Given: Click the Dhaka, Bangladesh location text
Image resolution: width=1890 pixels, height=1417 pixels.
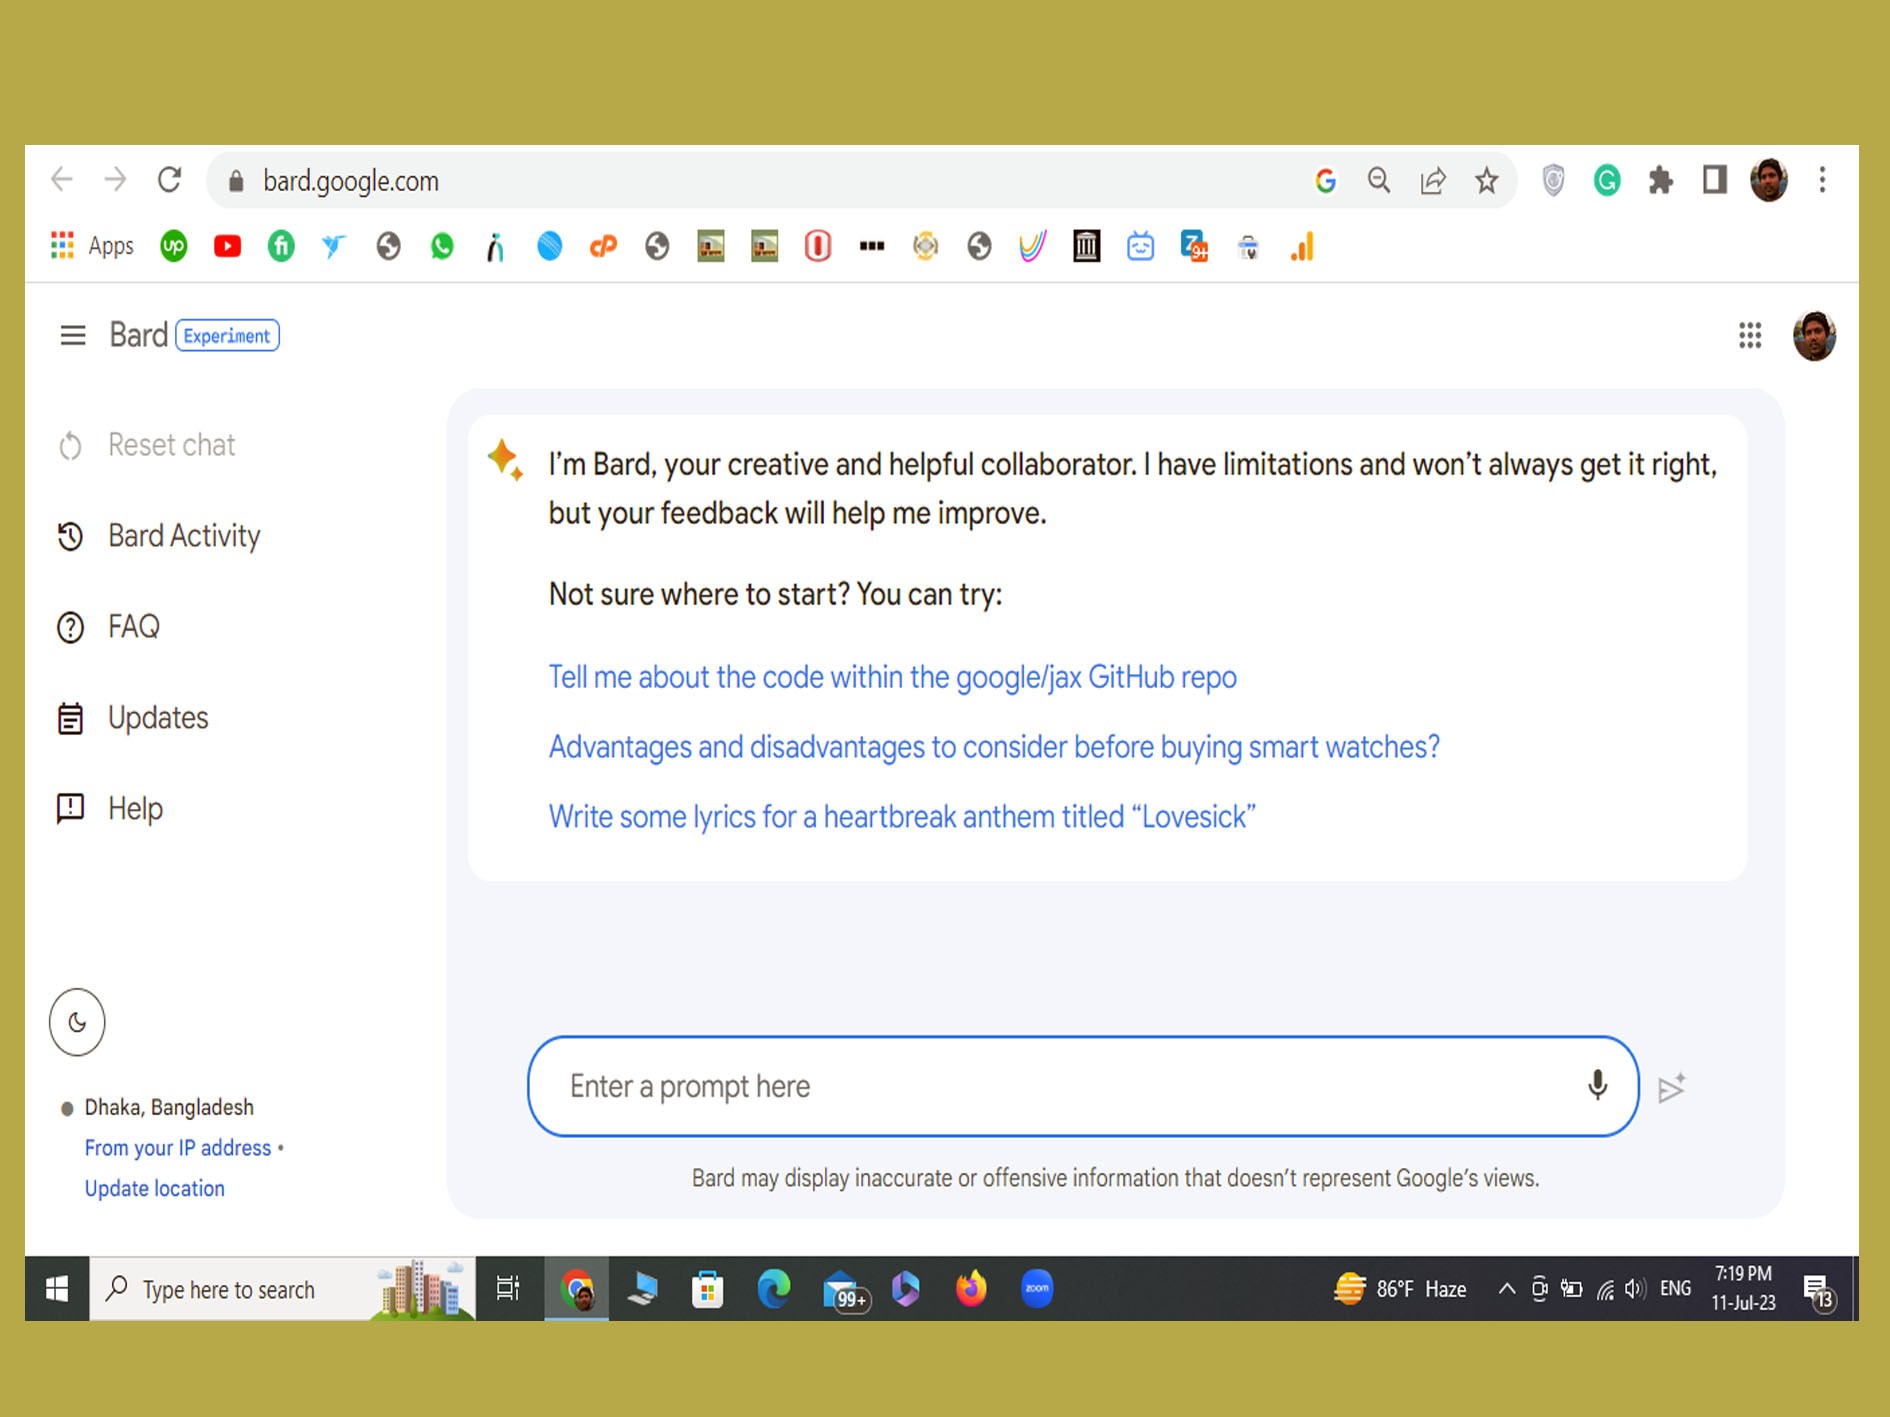Looking at the screenshot, I should click(169, 1107).
